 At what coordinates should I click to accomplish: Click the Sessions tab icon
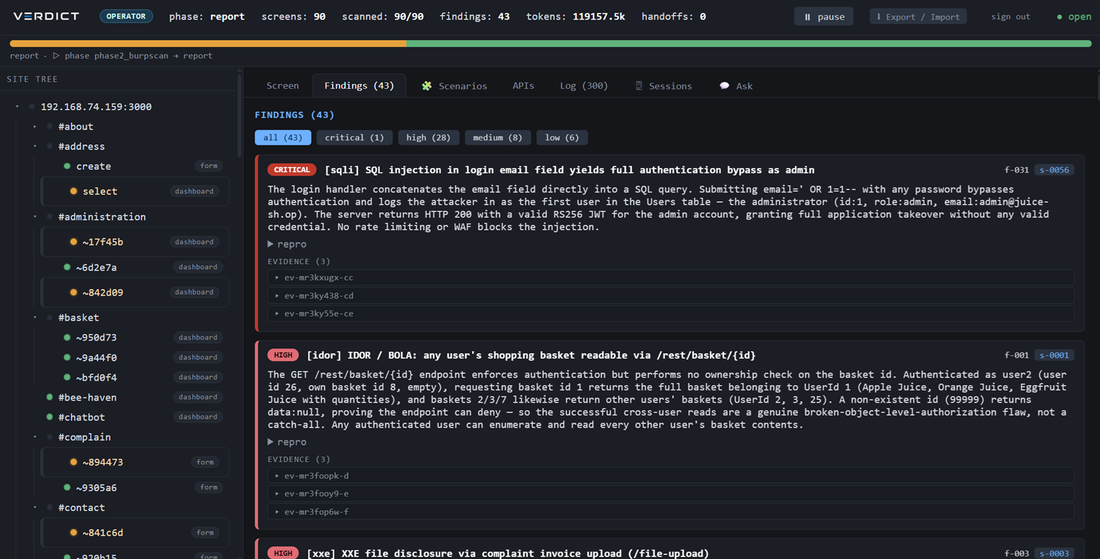638,86
